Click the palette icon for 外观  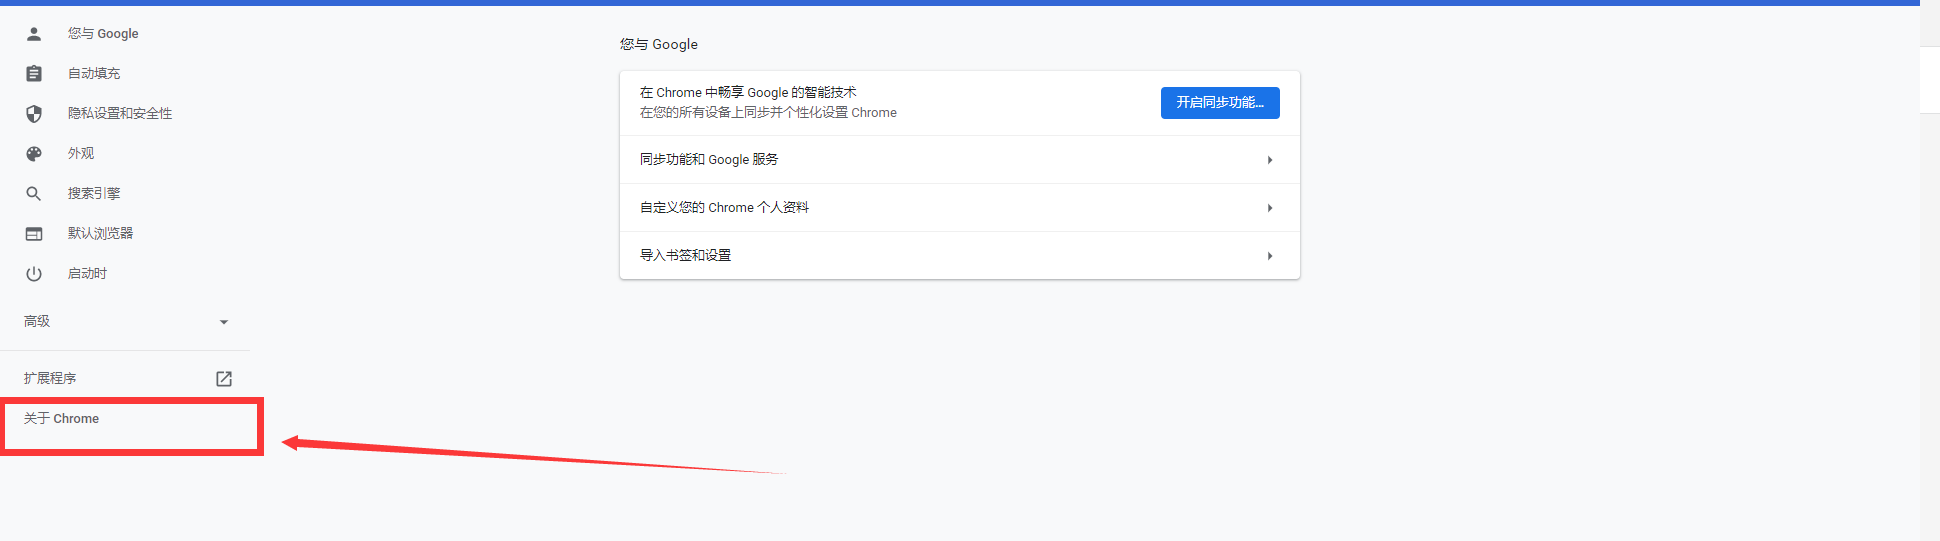(34, 154)
